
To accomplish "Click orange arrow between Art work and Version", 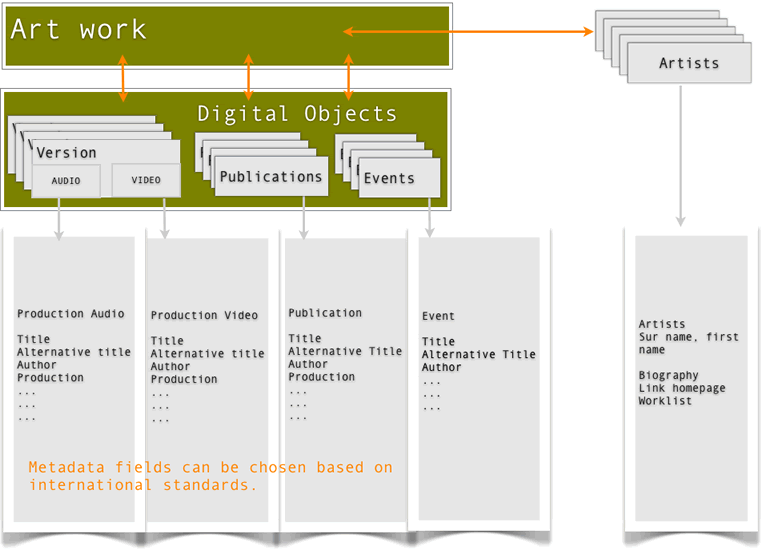I will [123, 79].
